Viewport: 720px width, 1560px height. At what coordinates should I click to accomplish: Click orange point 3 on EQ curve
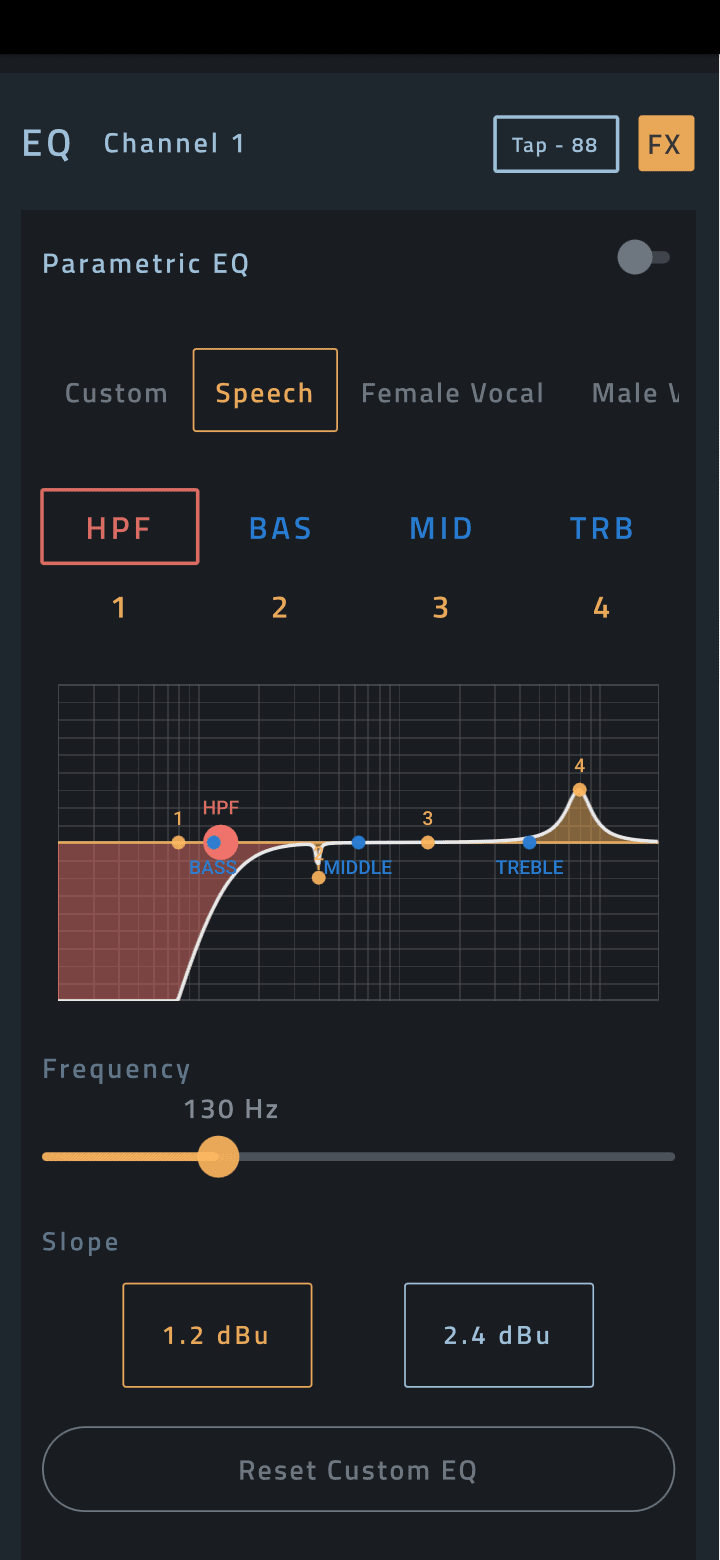tap(427, 842)
